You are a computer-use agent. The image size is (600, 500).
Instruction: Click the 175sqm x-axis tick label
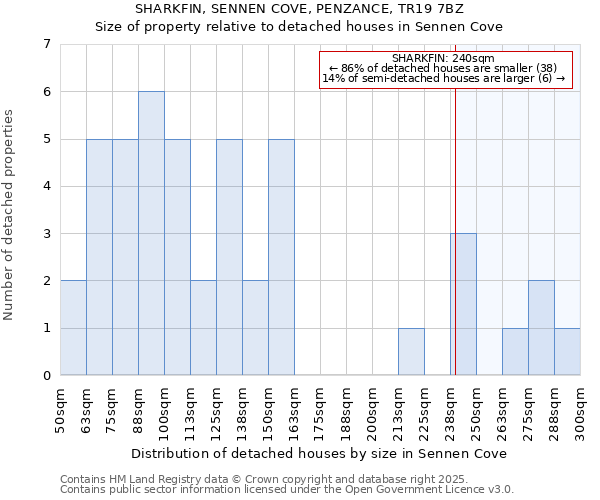pos(320,409)
